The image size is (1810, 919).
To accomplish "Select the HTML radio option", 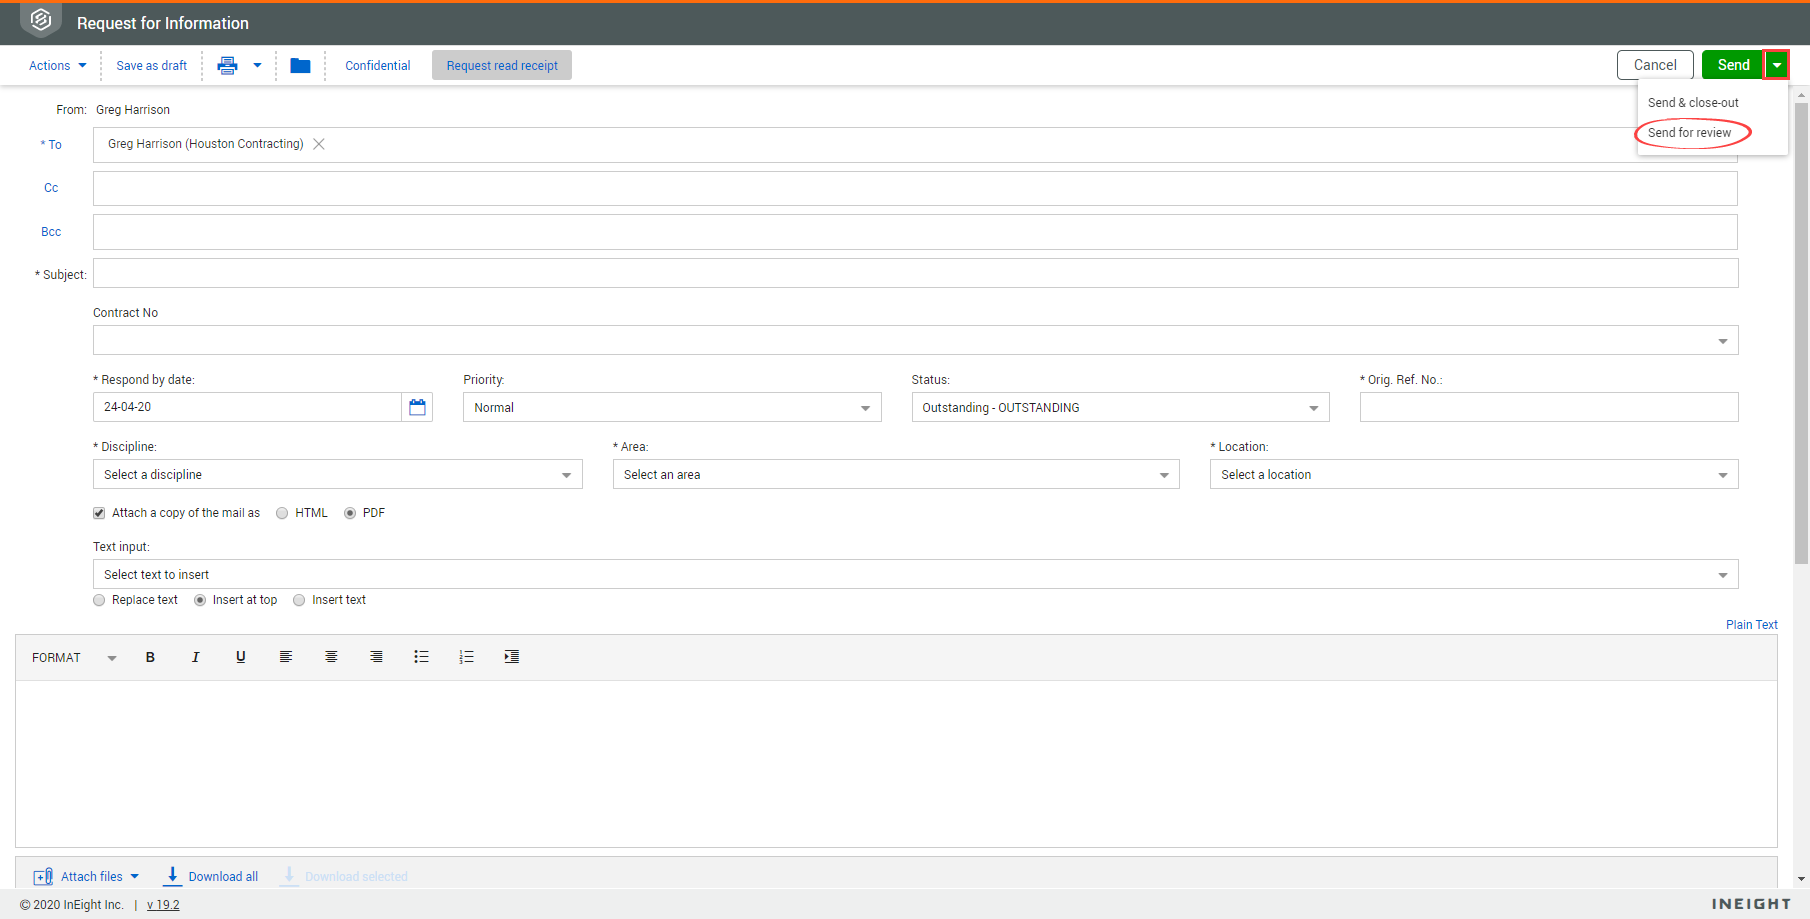I will point(282,513).
